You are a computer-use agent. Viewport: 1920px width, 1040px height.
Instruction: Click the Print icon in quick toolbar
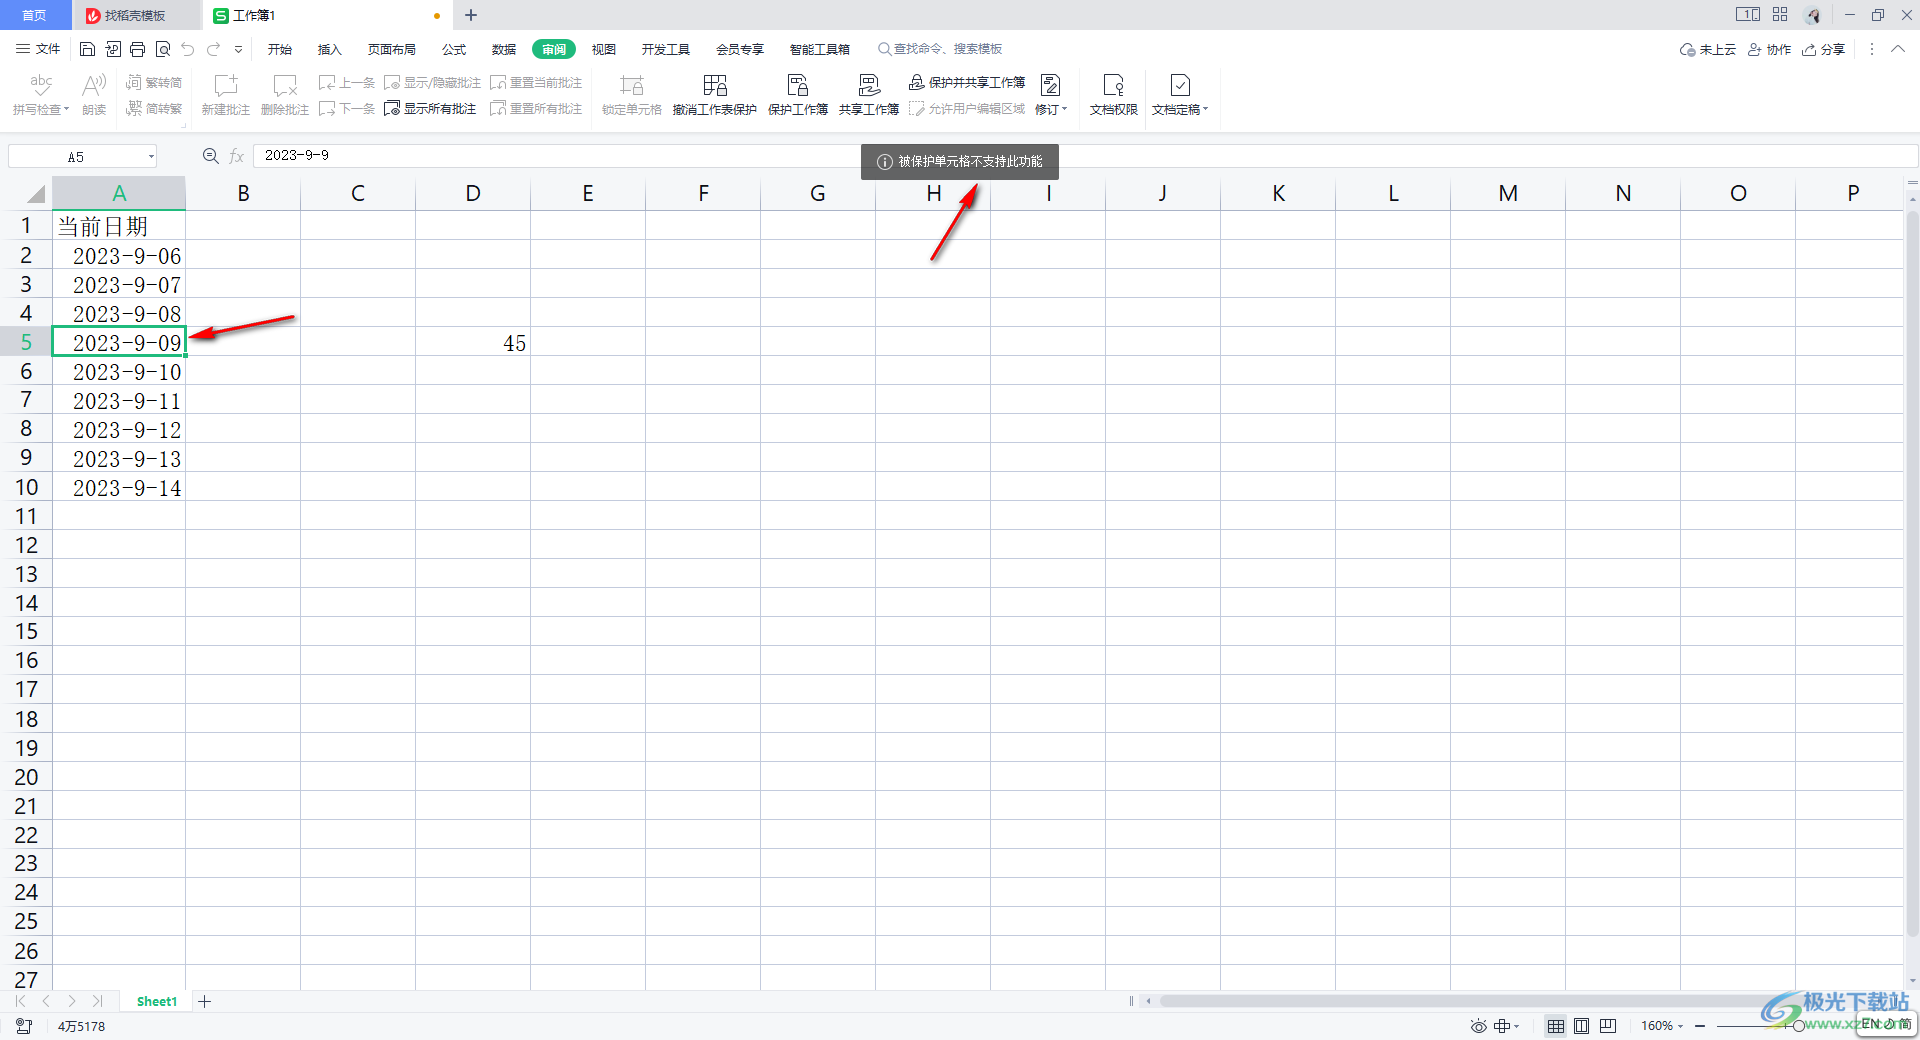138,49
